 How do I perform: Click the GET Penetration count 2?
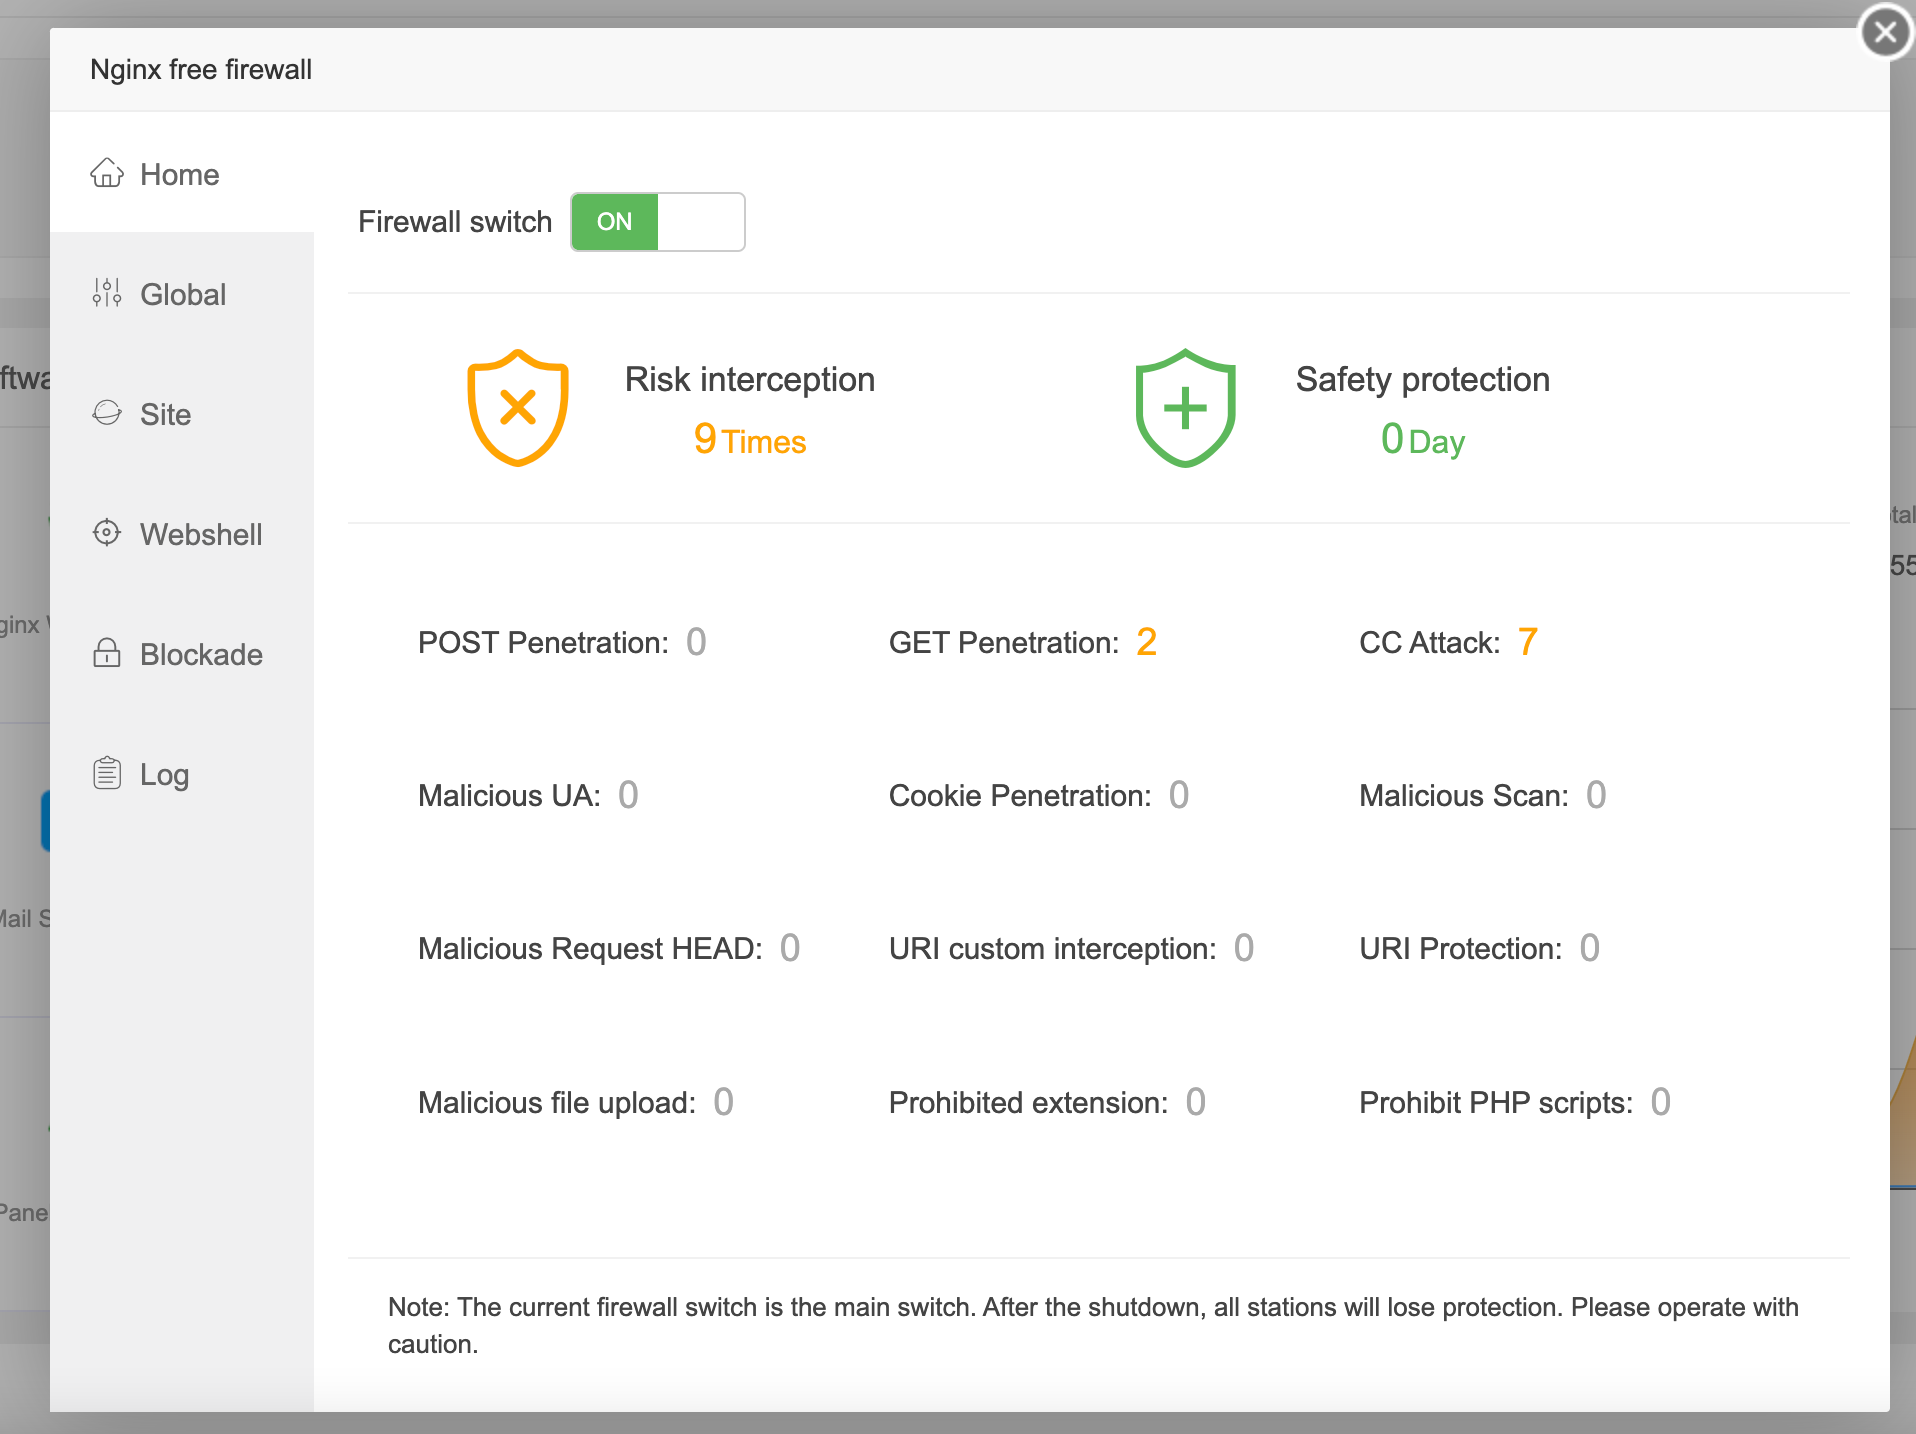(x=1146, y=642)
